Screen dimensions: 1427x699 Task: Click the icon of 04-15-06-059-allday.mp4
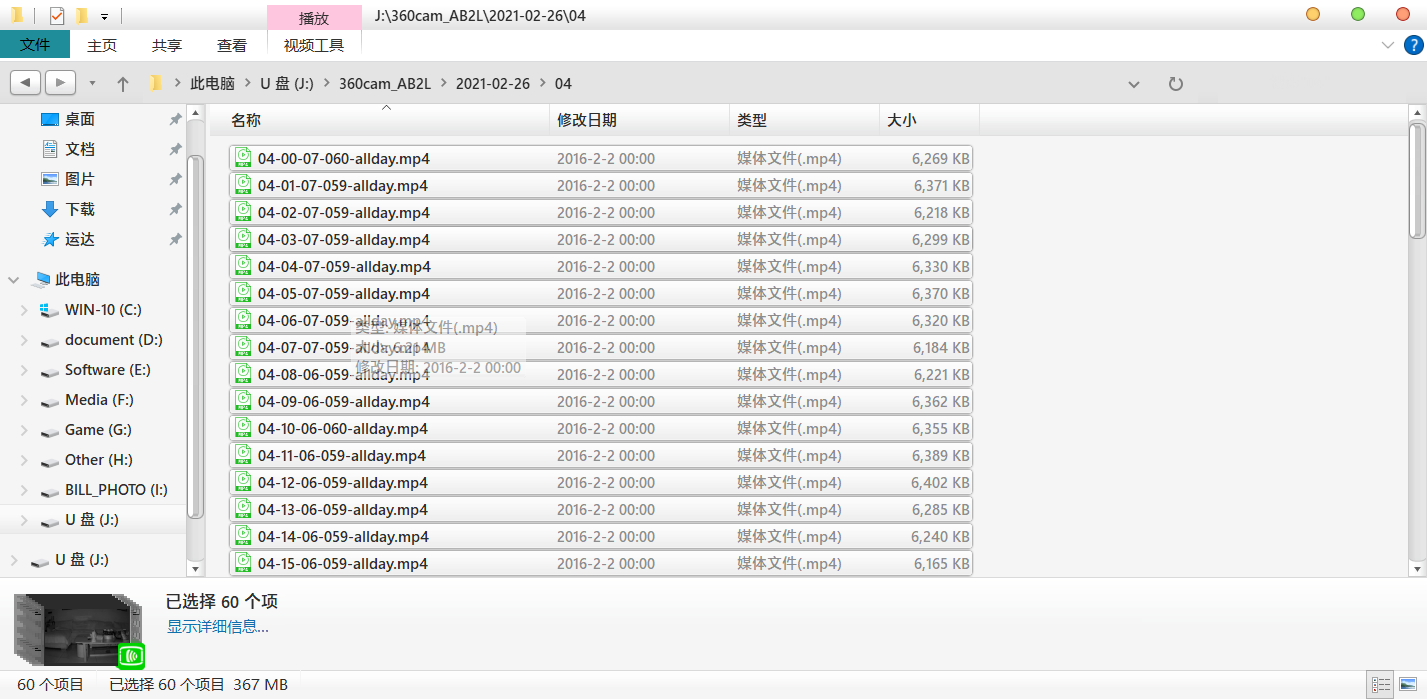pos(243,563)
